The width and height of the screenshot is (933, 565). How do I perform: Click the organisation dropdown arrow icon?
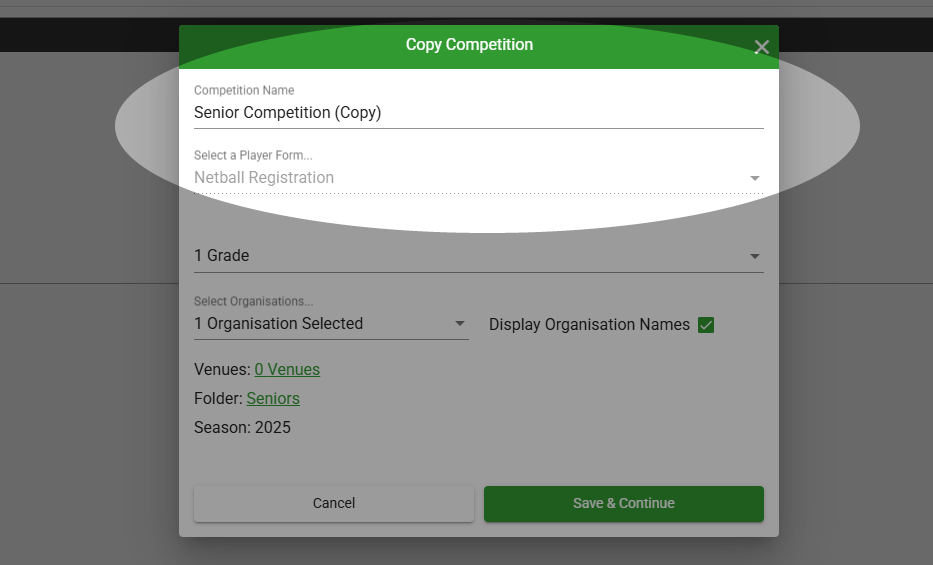pos(460,324)
